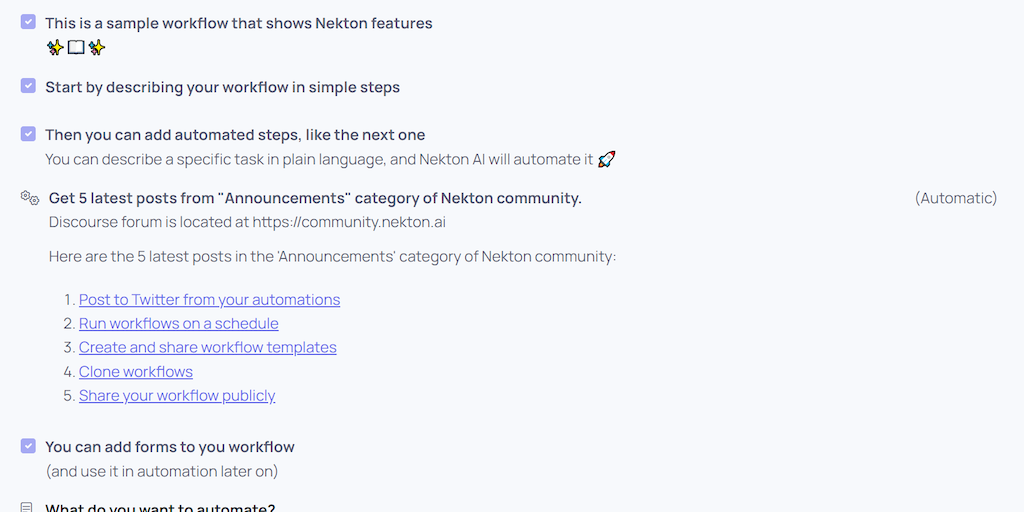The width and height of the screenshot is (1024, 512).
Task: Click "This is a sample workflow" step text
Action: [x=239, y=23]
